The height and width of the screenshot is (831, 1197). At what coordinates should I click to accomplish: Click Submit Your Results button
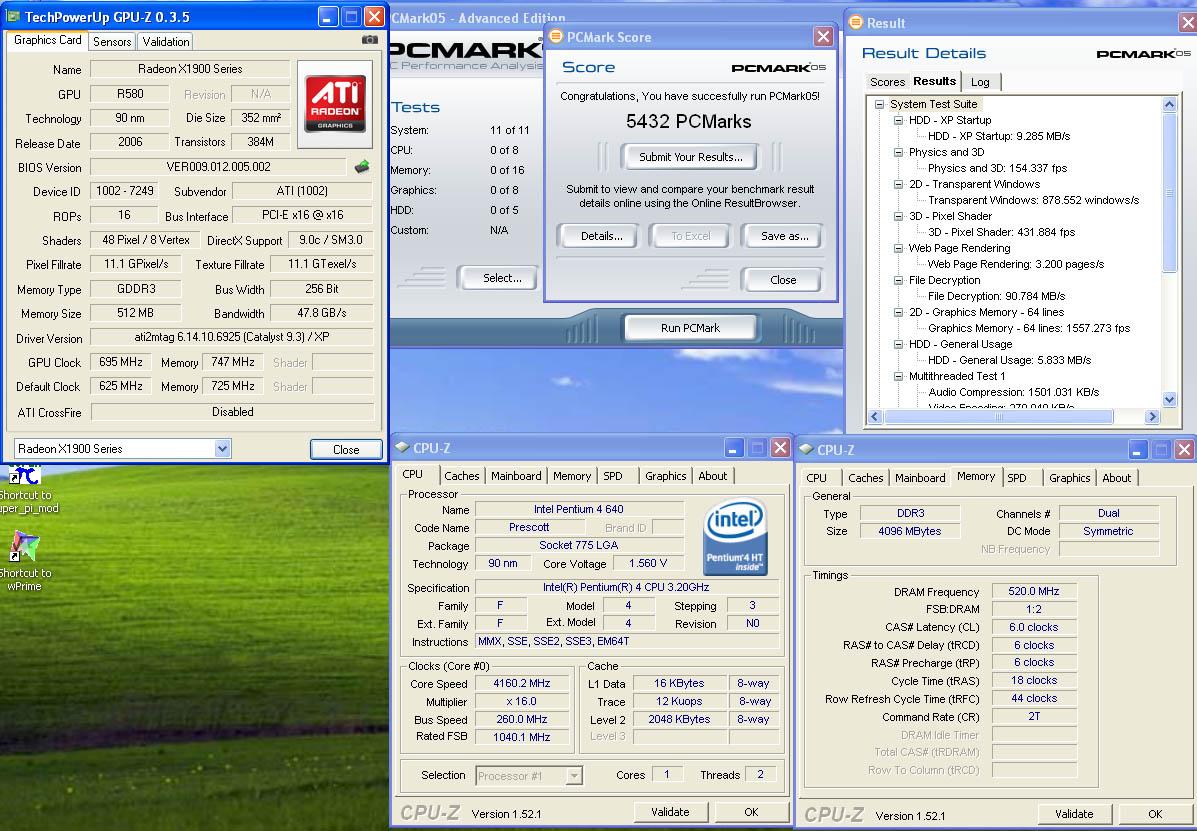coord(691,157)
